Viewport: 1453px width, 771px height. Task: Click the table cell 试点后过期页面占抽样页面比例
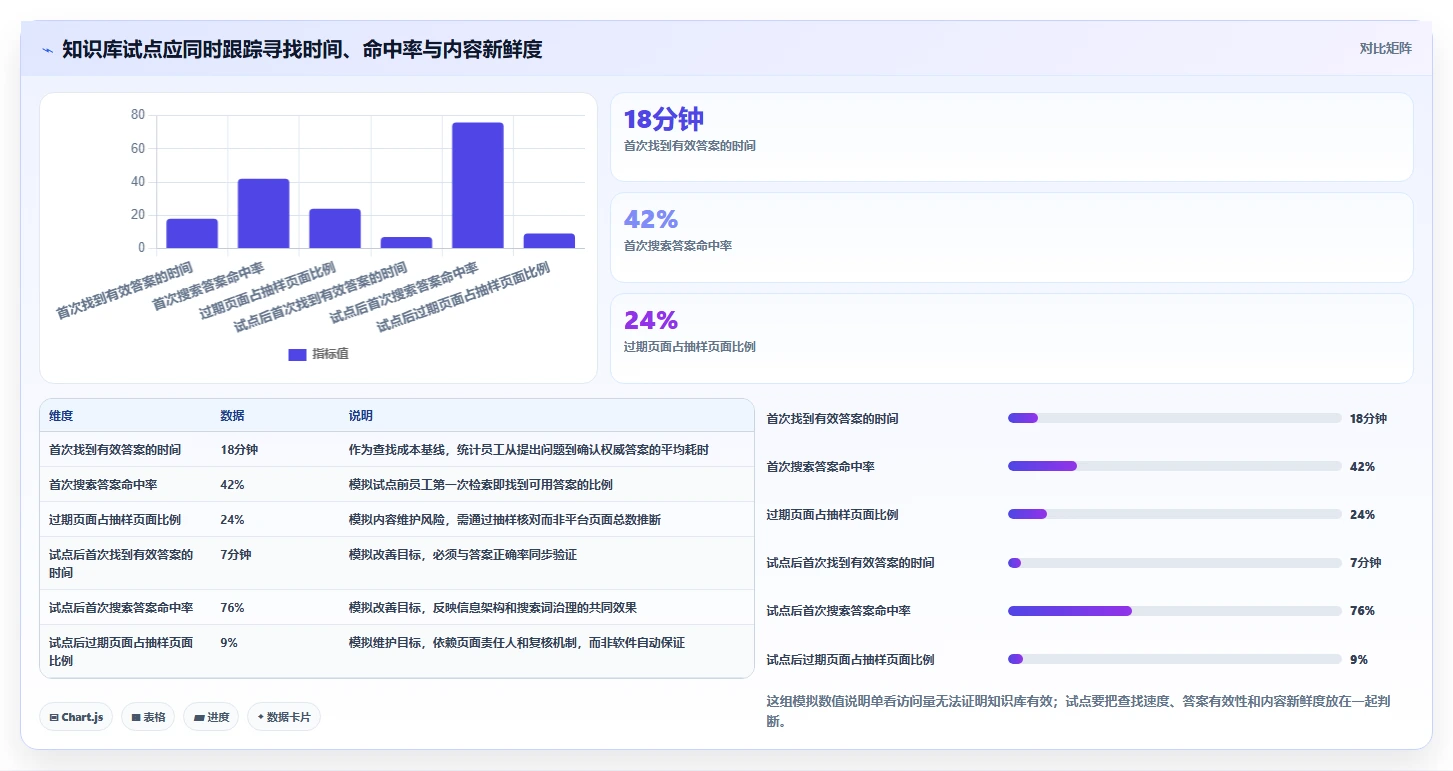click(121, 651)
